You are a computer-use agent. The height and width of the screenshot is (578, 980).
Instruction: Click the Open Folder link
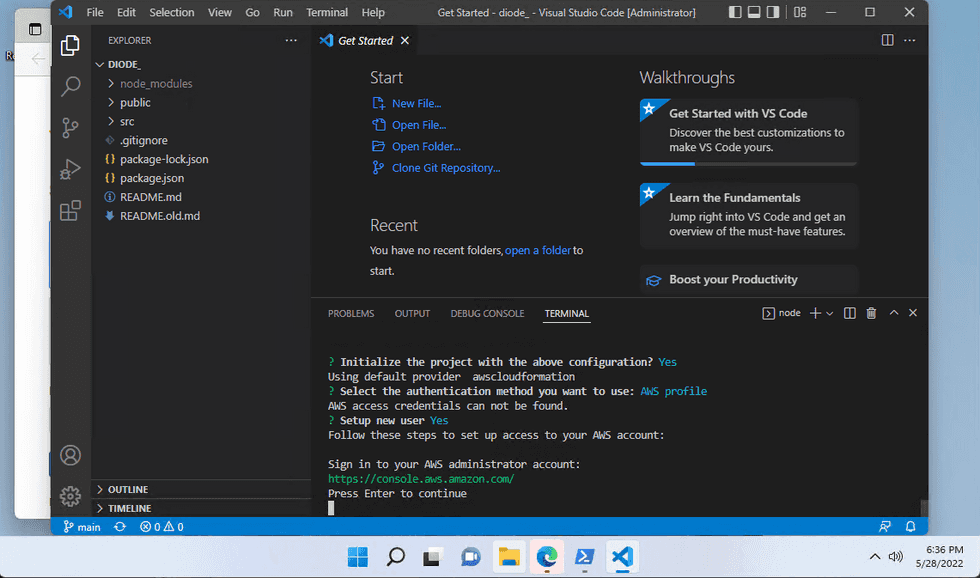[426, 146]
